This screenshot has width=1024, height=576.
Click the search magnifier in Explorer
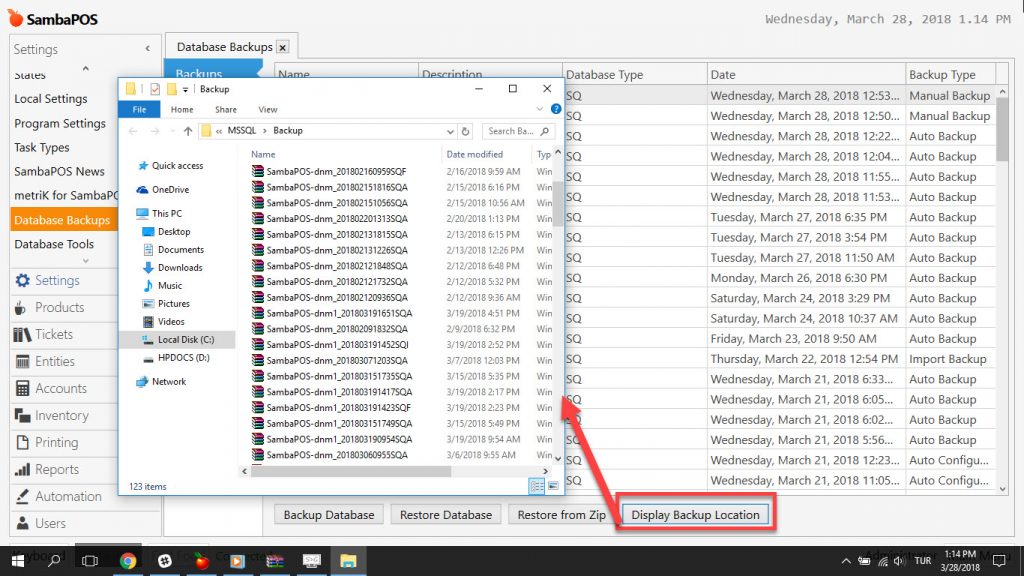pos(545,131)
